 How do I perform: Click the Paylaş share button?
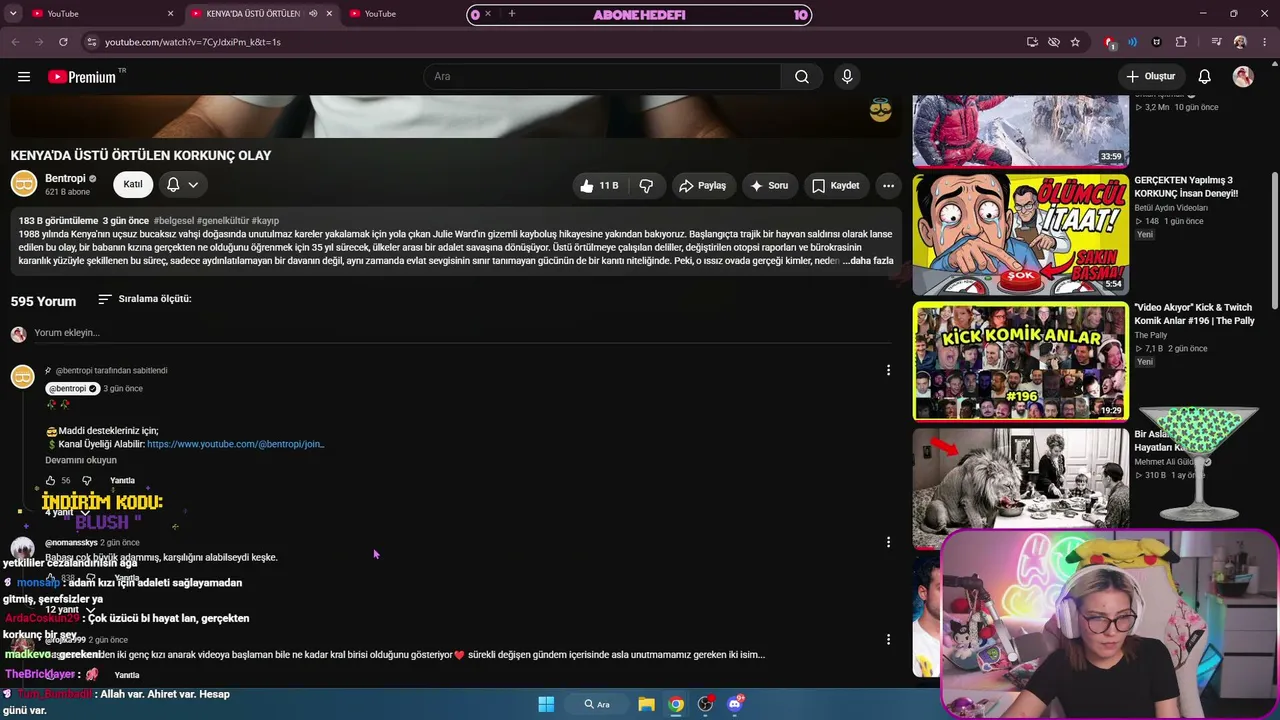pos(702,186)
